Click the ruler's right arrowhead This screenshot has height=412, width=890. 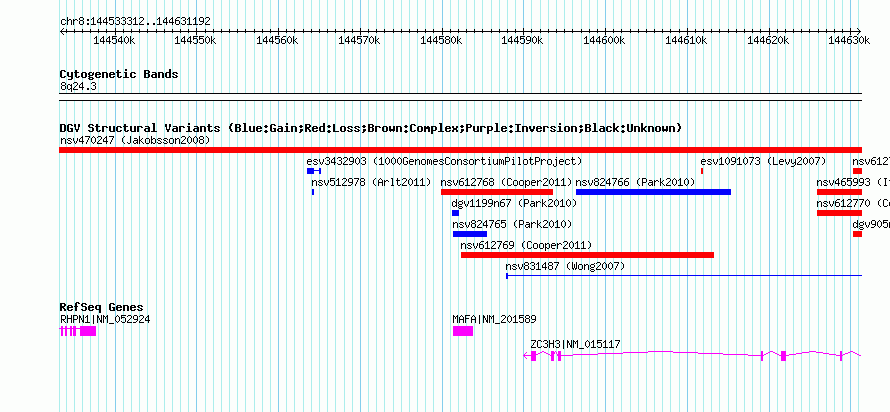859,31
